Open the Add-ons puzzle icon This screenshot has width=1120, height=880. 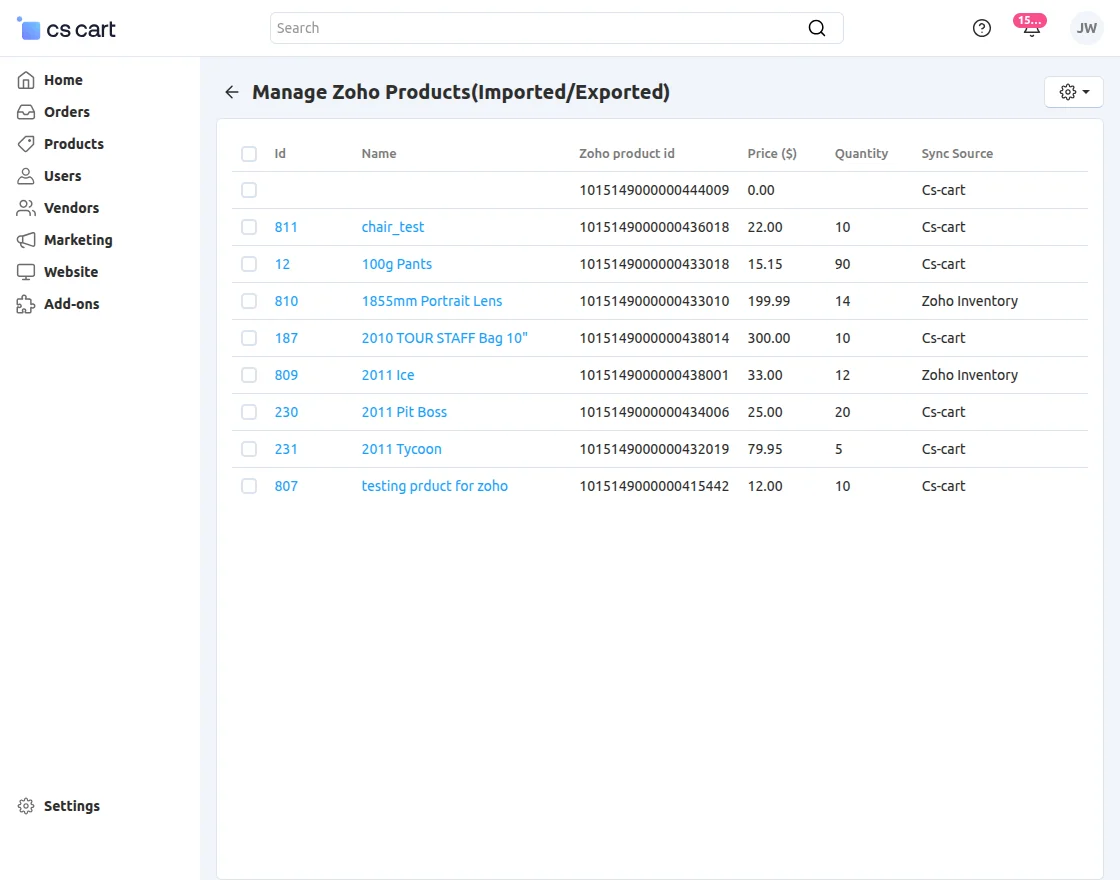25,304
